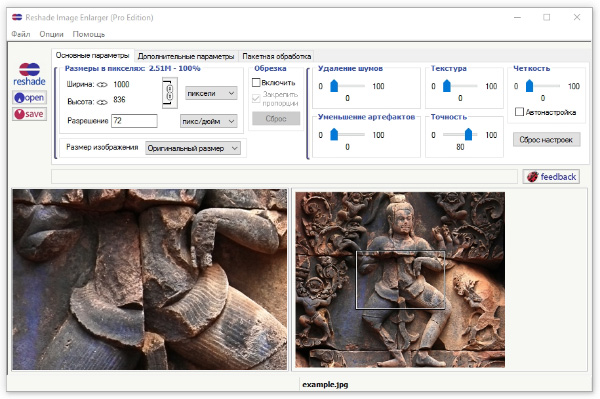Click the Сброс crop button
Screen dimensions: 600x399
[x=276, y=119]
